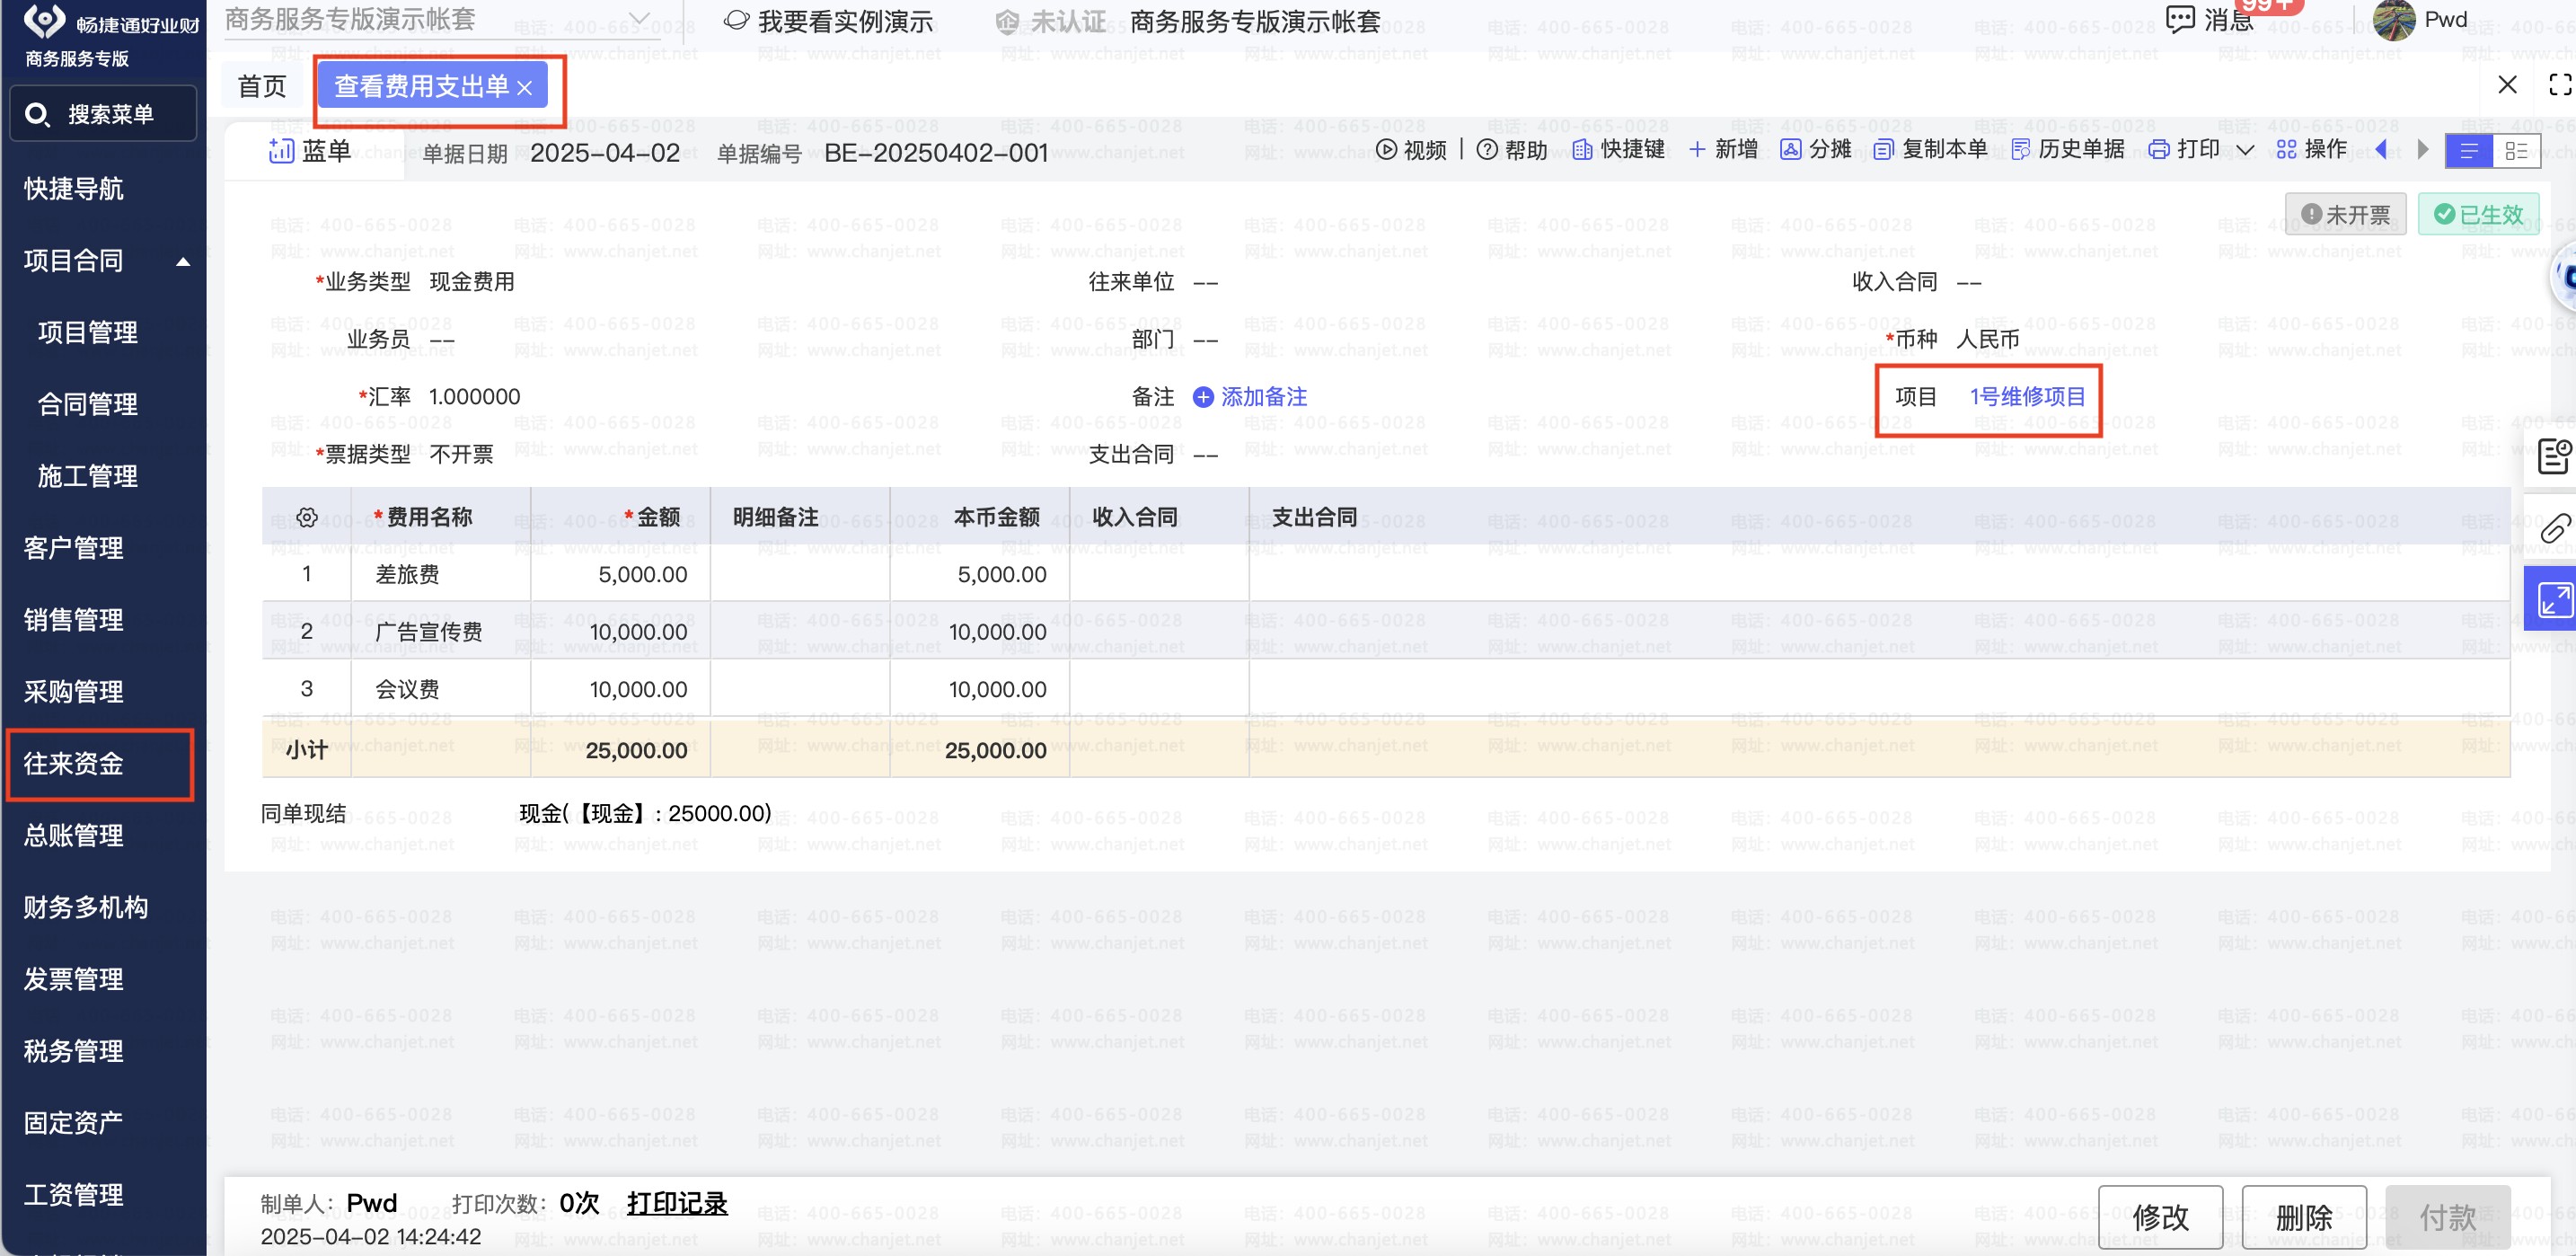Open the 1号维修项目 project link
This screenshot has height=1256, width=2576.
(2027, 397)
